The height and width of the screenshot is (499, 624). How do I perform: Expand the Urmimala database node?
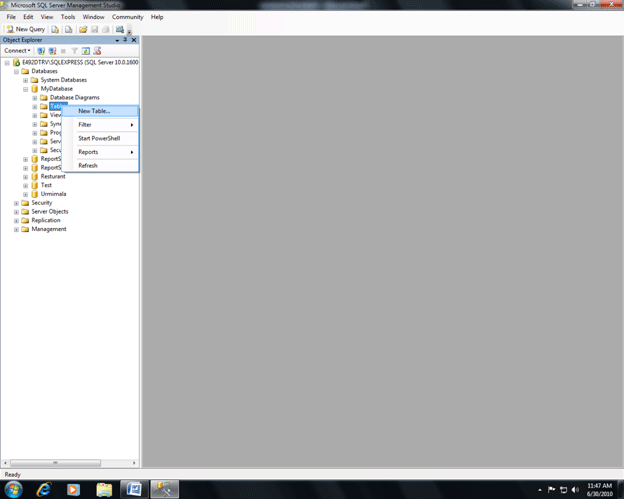[x=25, y=194]
